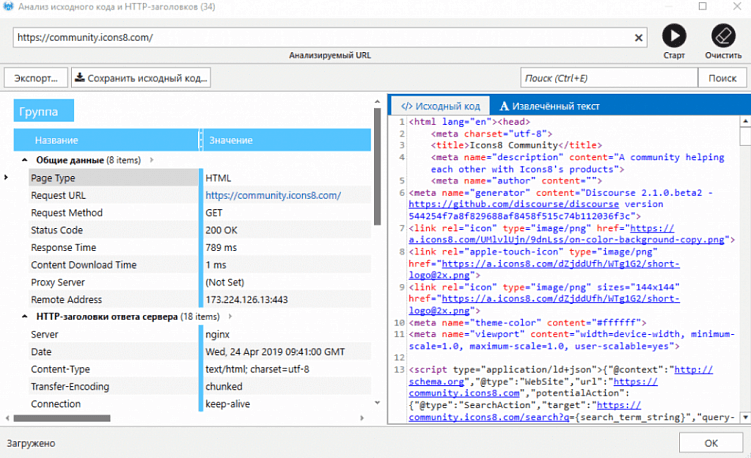Confirm with the OK button
The height and width of the screenshot is (458, 751).
pyautogui.click(x=710, y=442)
